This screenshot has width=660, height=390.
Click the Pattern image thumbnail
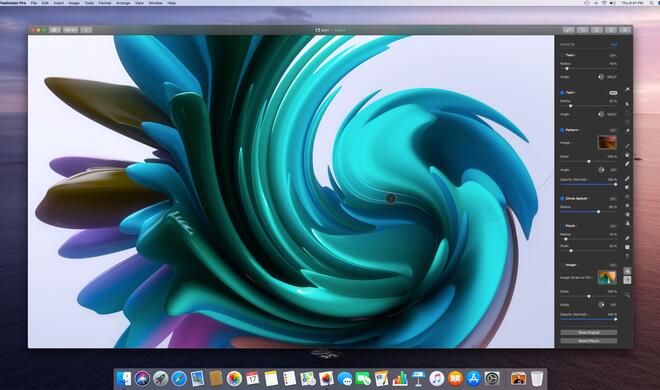coord(607,143)
